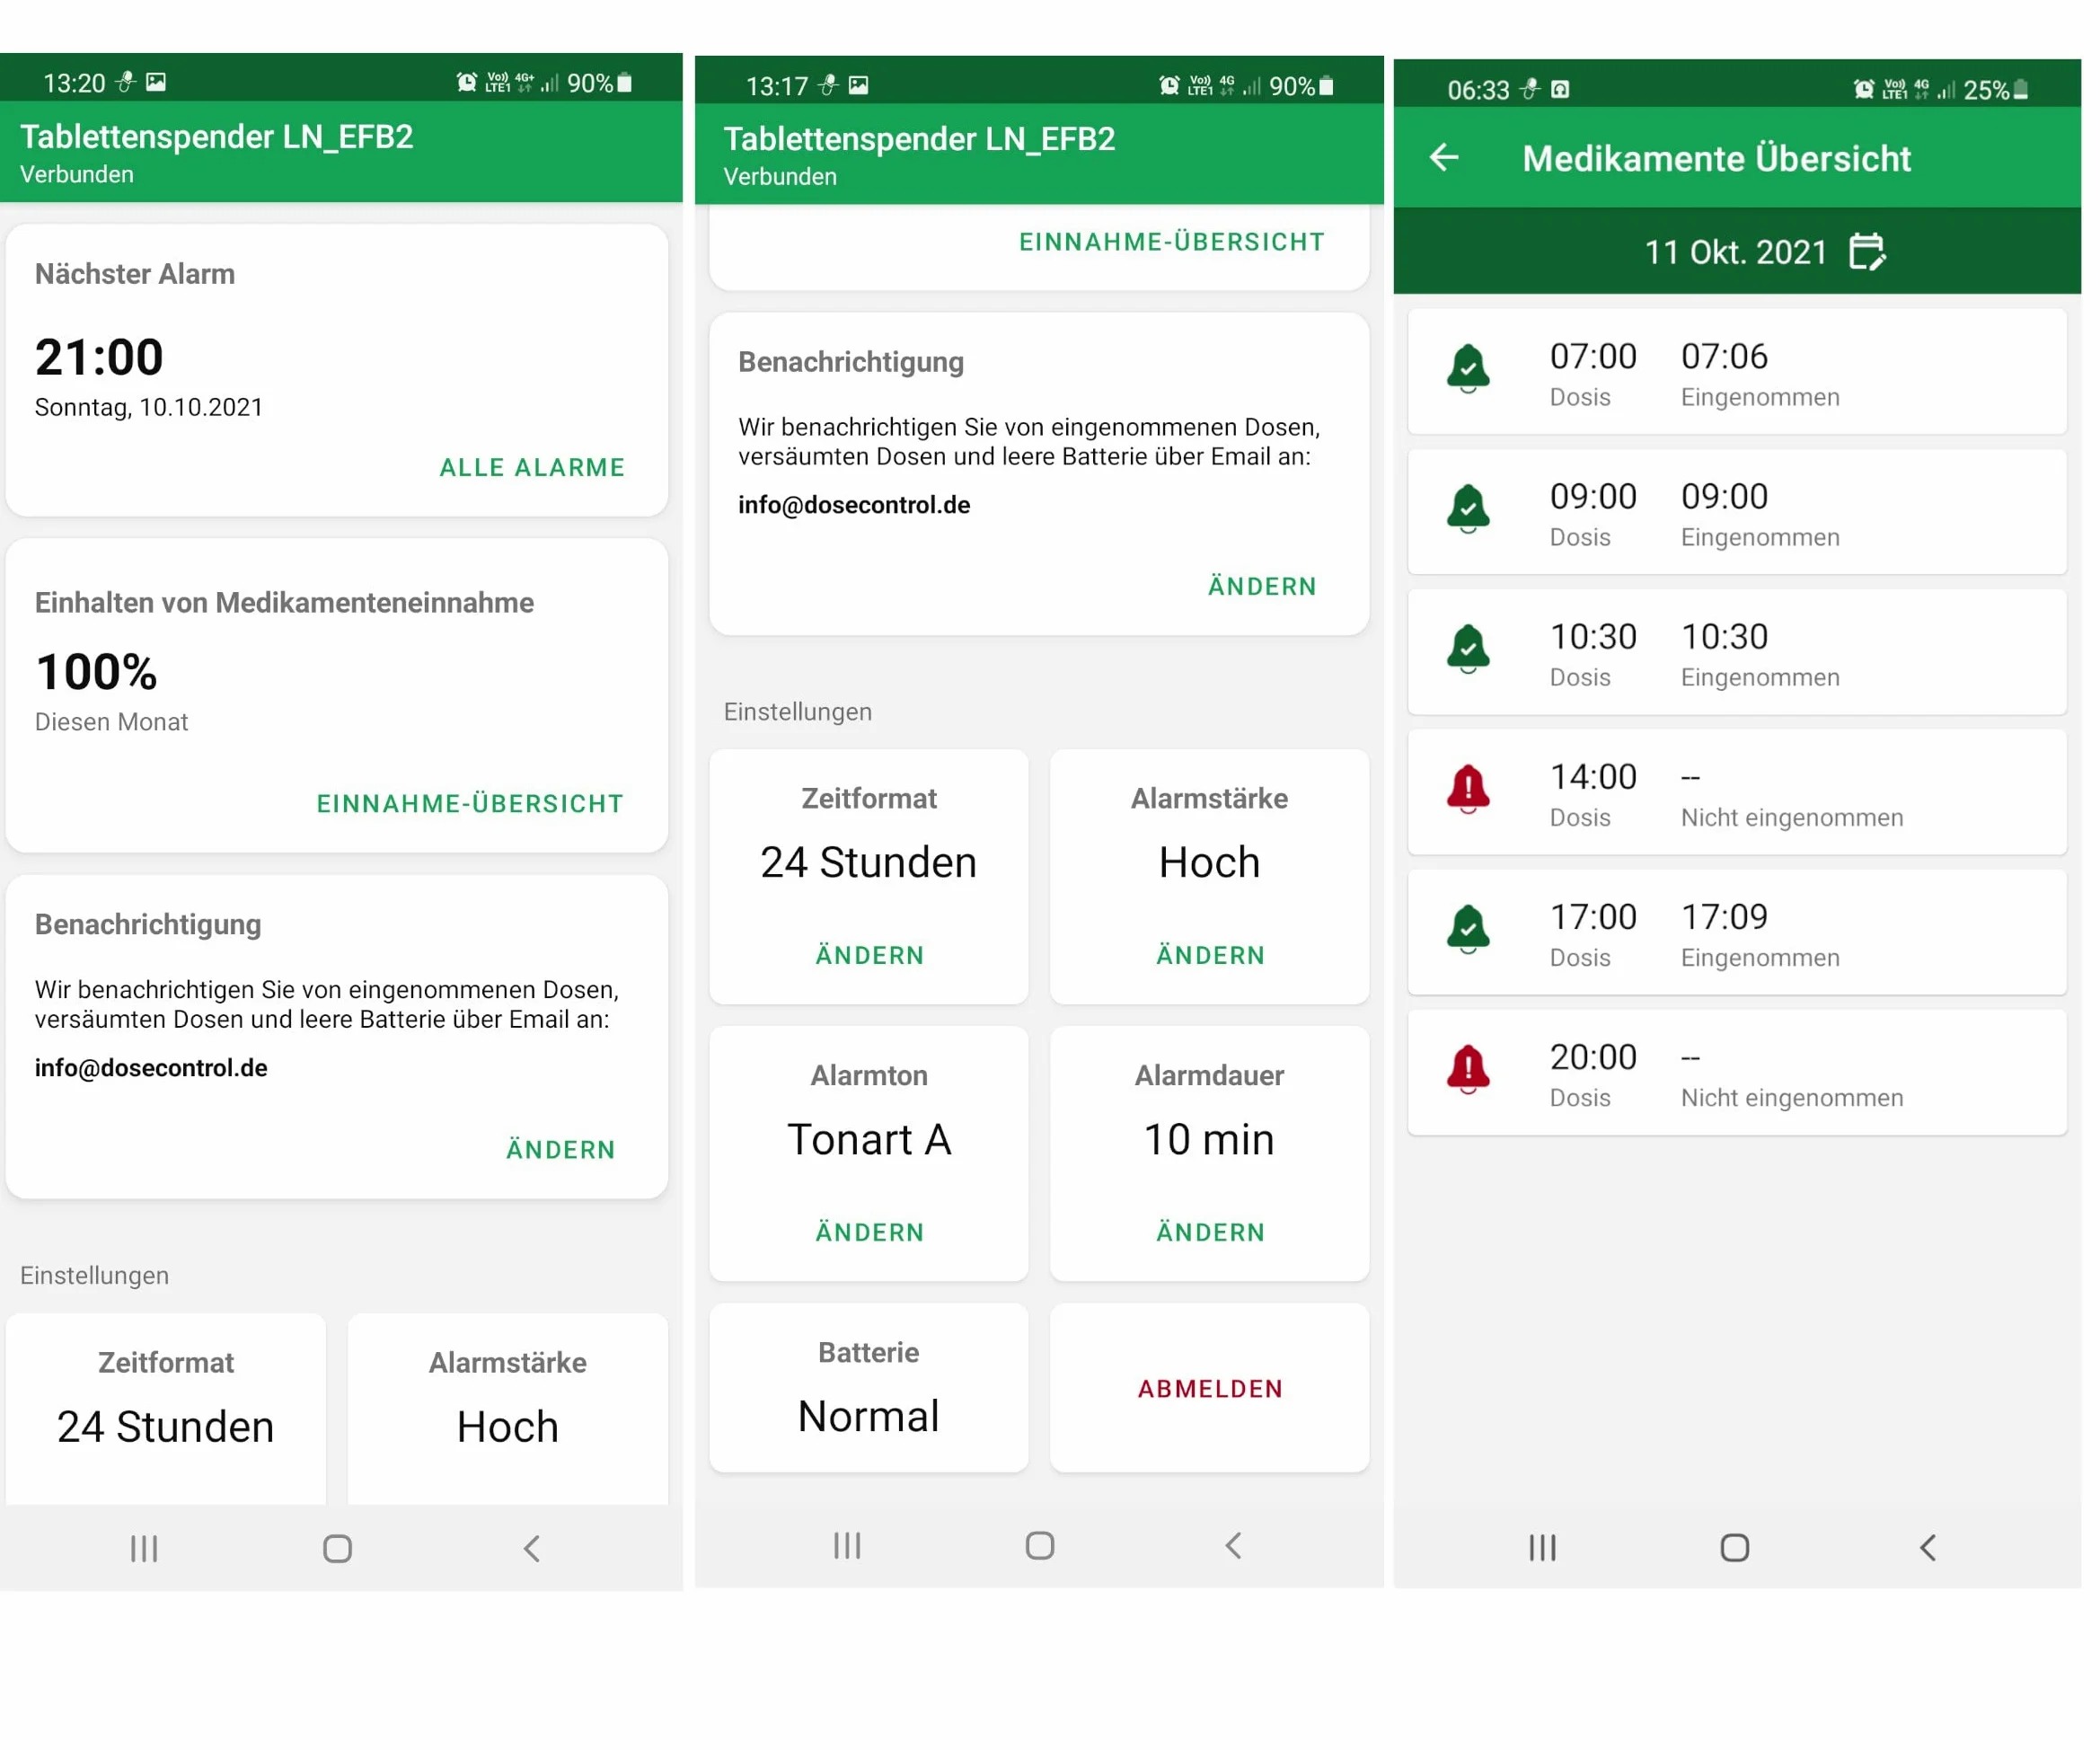This screenshot has height=1750, width=2100.
Task: Open EINNAHME-ÜBERSICHT at the top of the middle screen
Action: point(1172,242)
